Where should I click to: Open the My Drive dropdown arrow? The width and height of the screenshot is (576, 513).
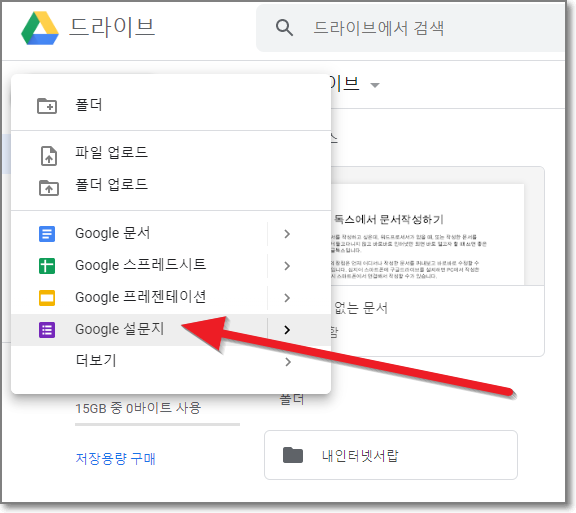point(375,85)
